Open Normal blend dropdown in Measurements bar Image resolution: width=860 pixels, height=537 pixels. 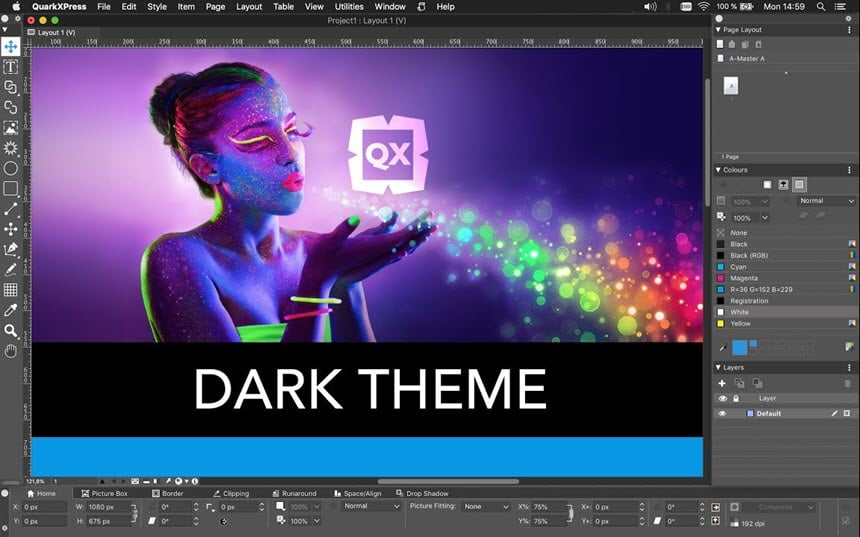371,506
